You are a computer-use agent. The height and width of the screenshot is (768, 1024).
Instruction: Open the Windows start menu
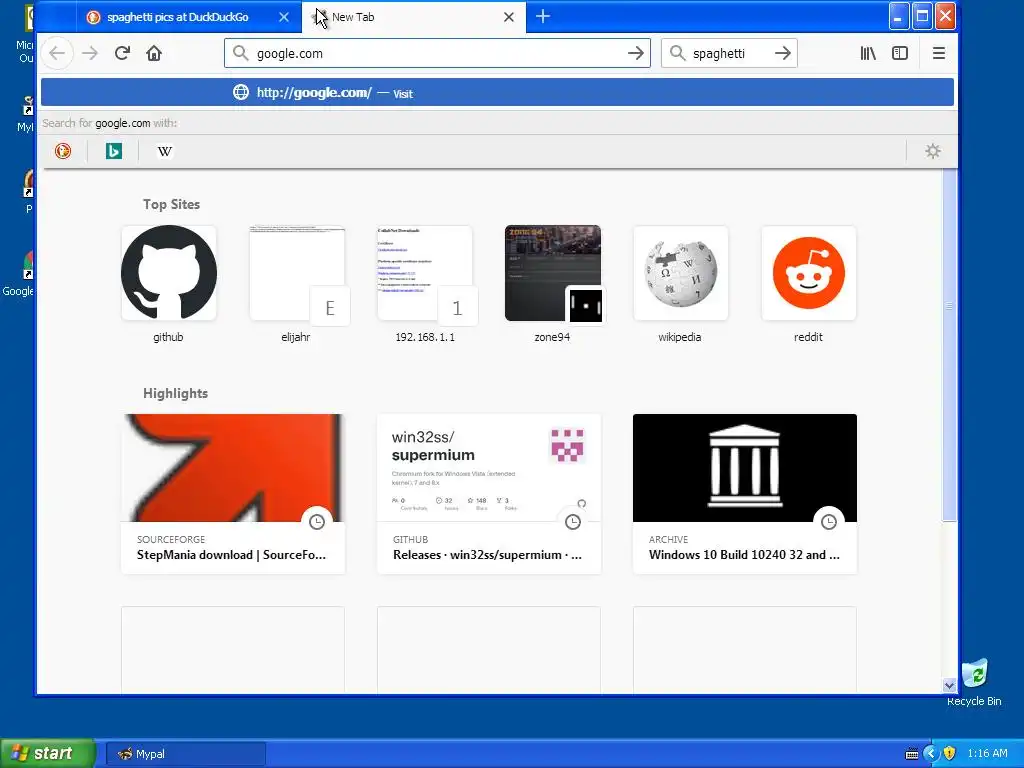48,753
